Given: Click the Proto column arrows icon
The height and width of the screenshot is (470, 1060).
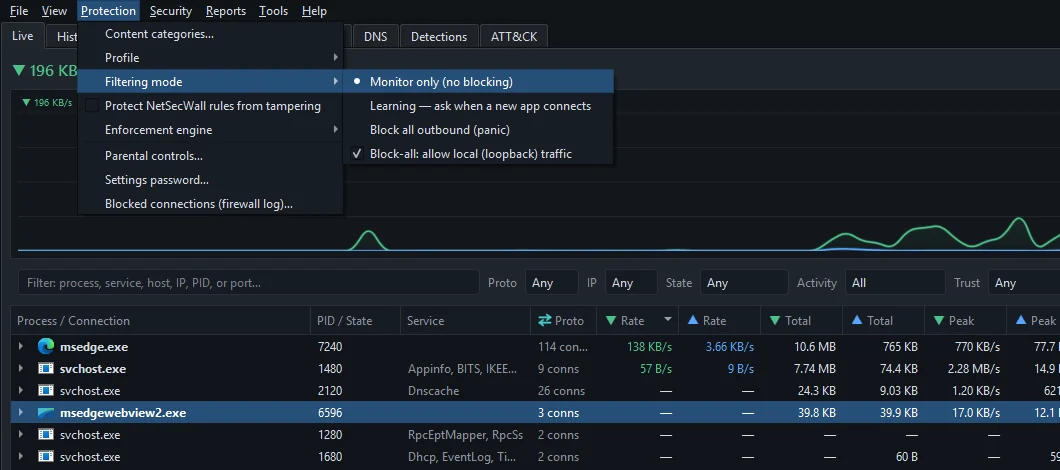Looking at the screenshot, I should [x=544, y=321].
